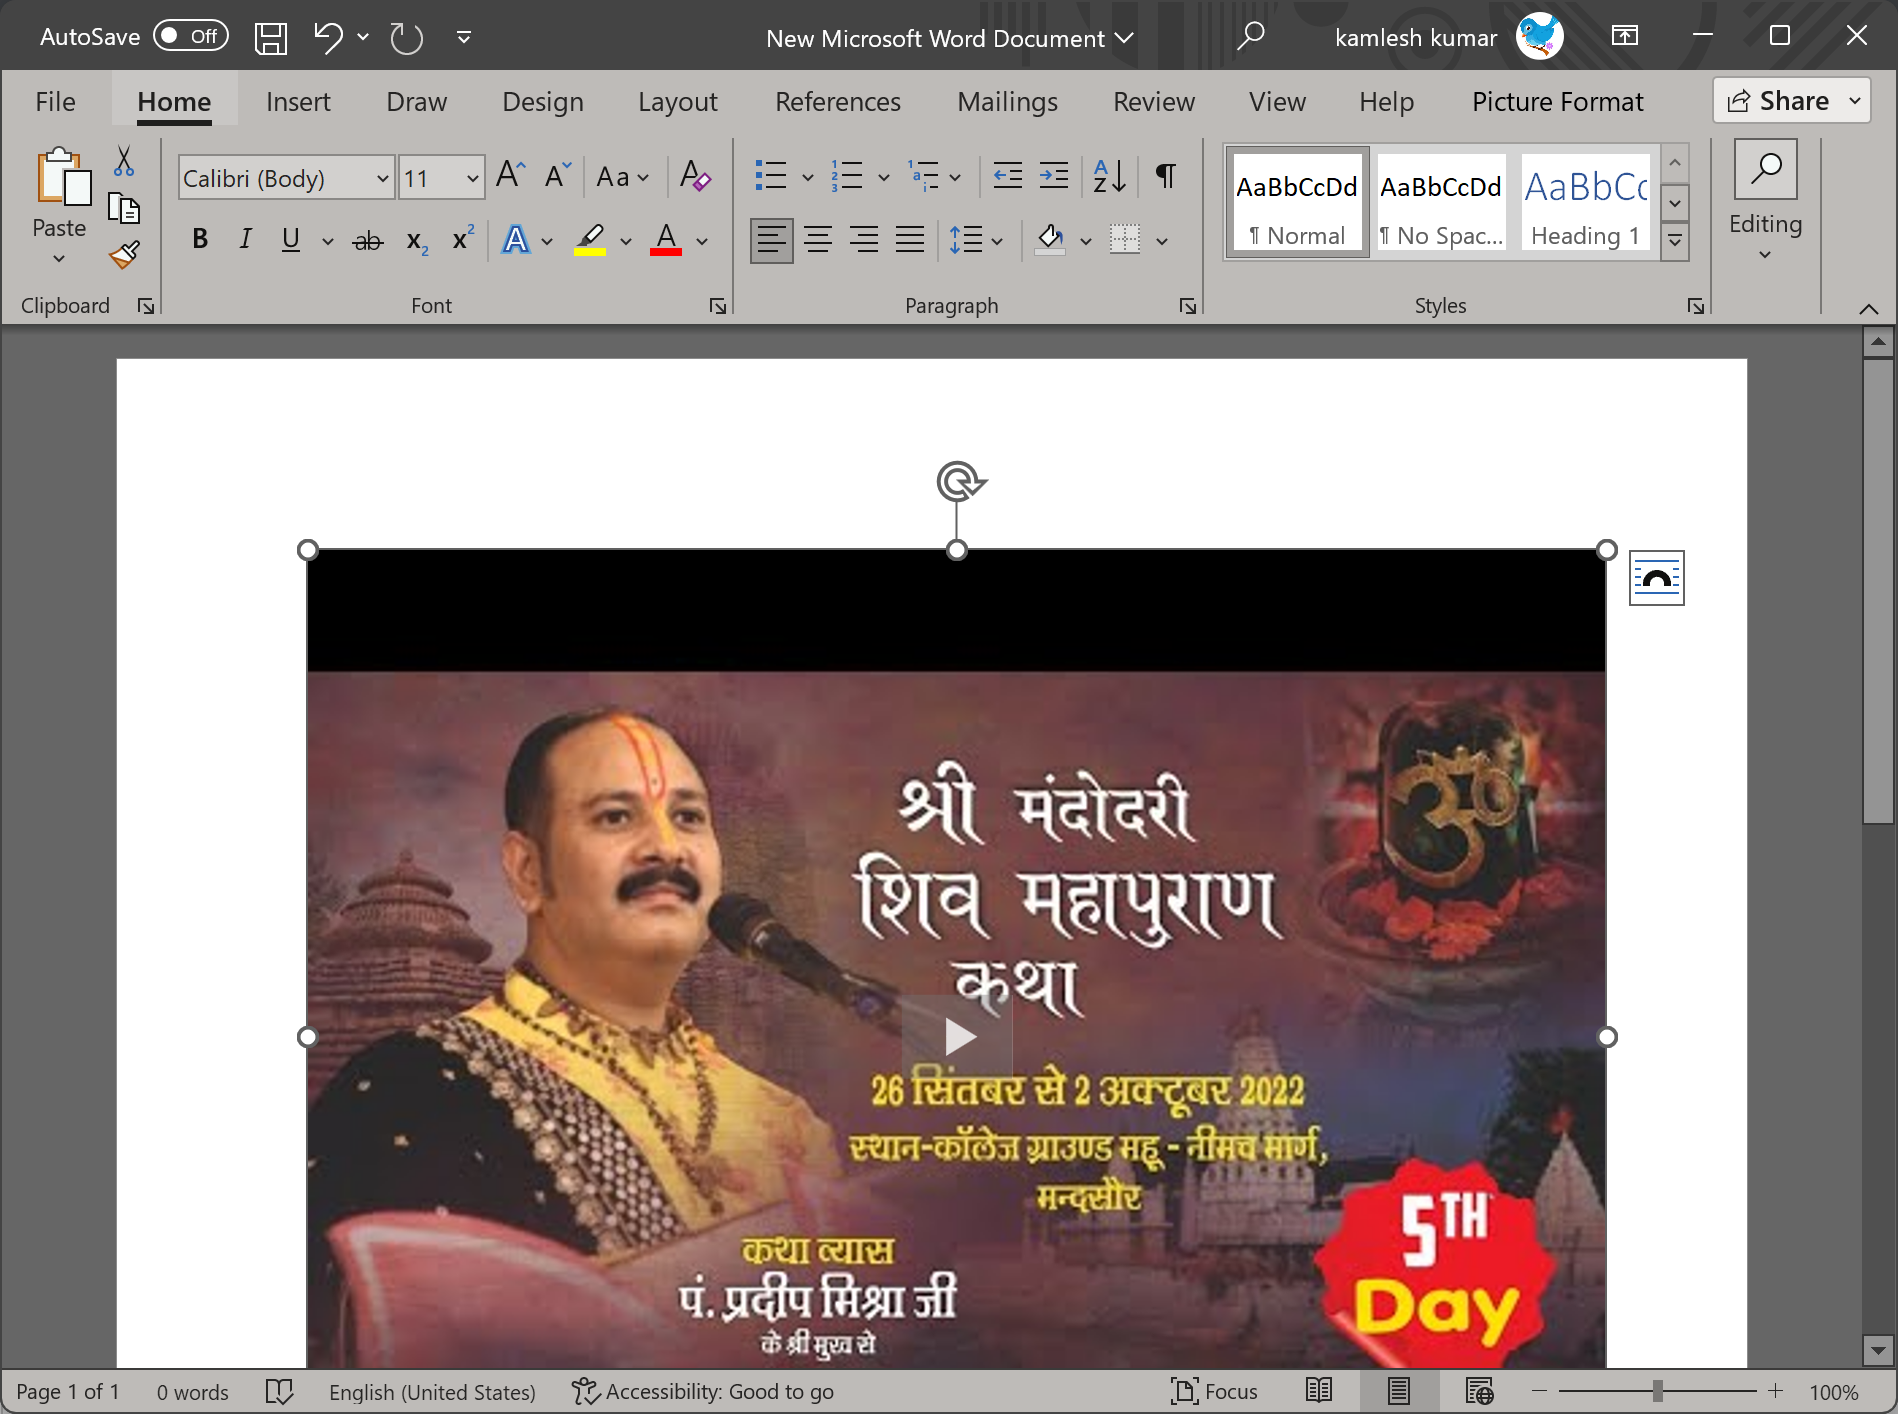Click the Save icon in title bar
Image resolution: width=1898 pixels, height=1414 pixels.
[x=270, y=38]
